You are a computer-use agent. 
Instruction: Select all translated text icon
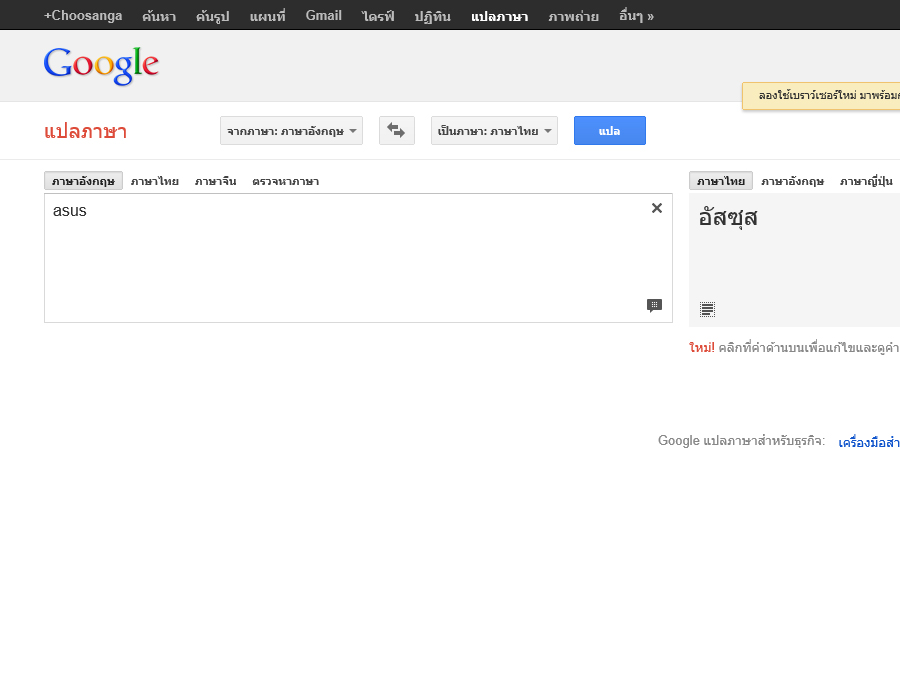click(x=707, y=310)
